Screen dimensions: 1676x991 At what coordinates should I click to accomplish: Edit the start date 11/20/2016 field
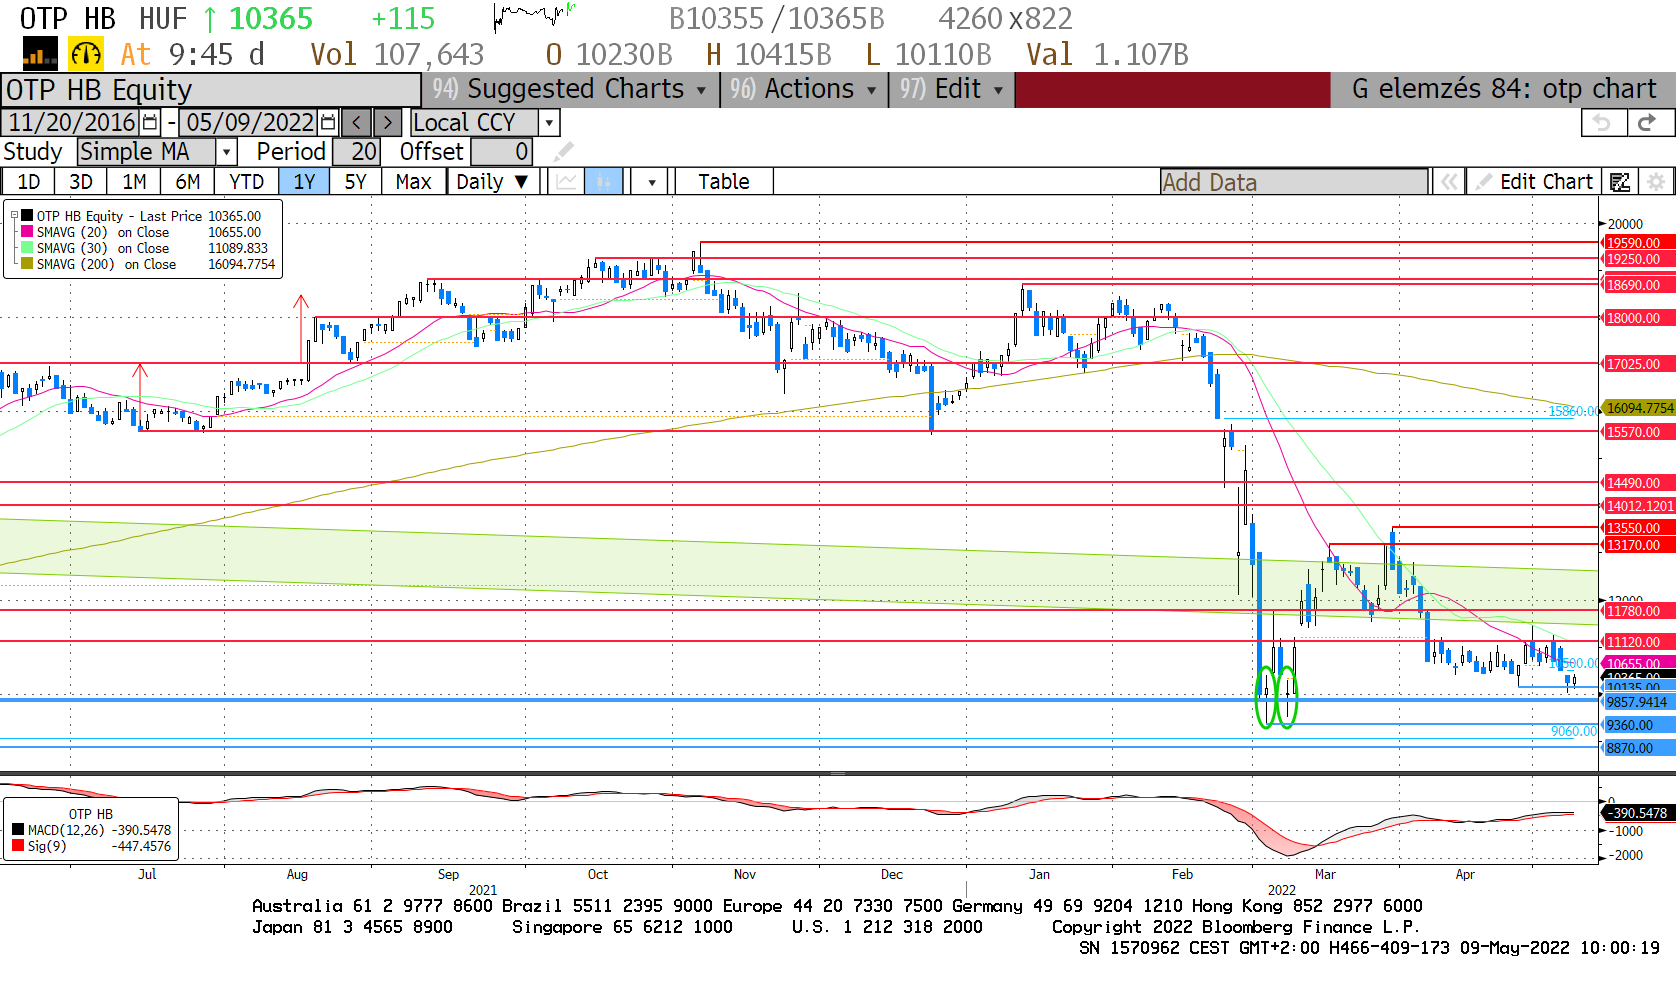pyautogui.click(x=71, y=123)
